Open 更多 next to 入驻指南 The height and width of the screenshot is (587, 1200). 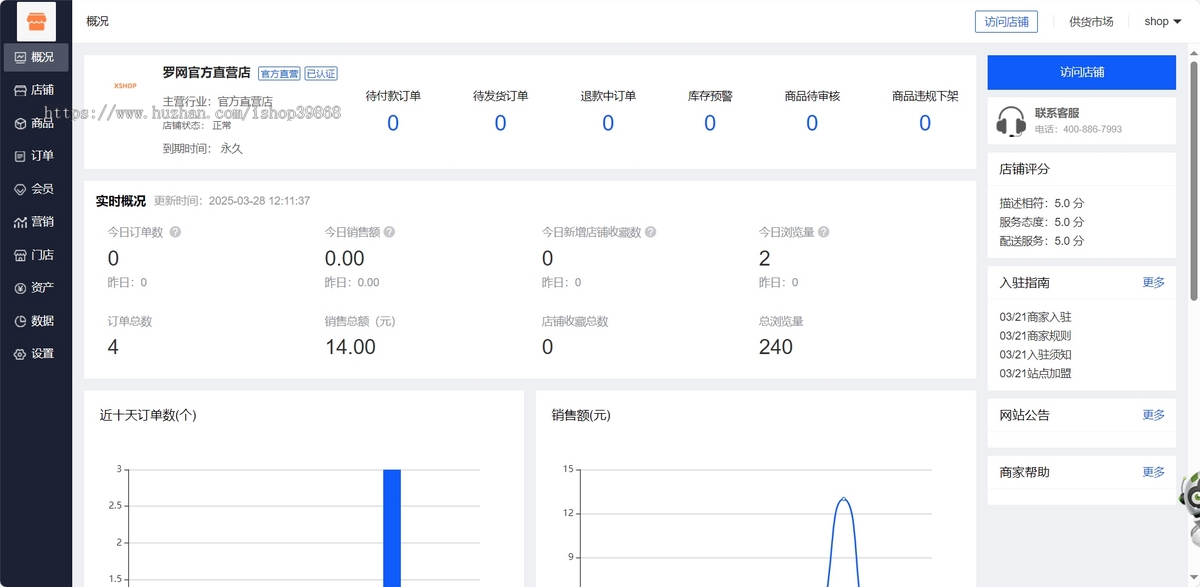pos(1154,282)
